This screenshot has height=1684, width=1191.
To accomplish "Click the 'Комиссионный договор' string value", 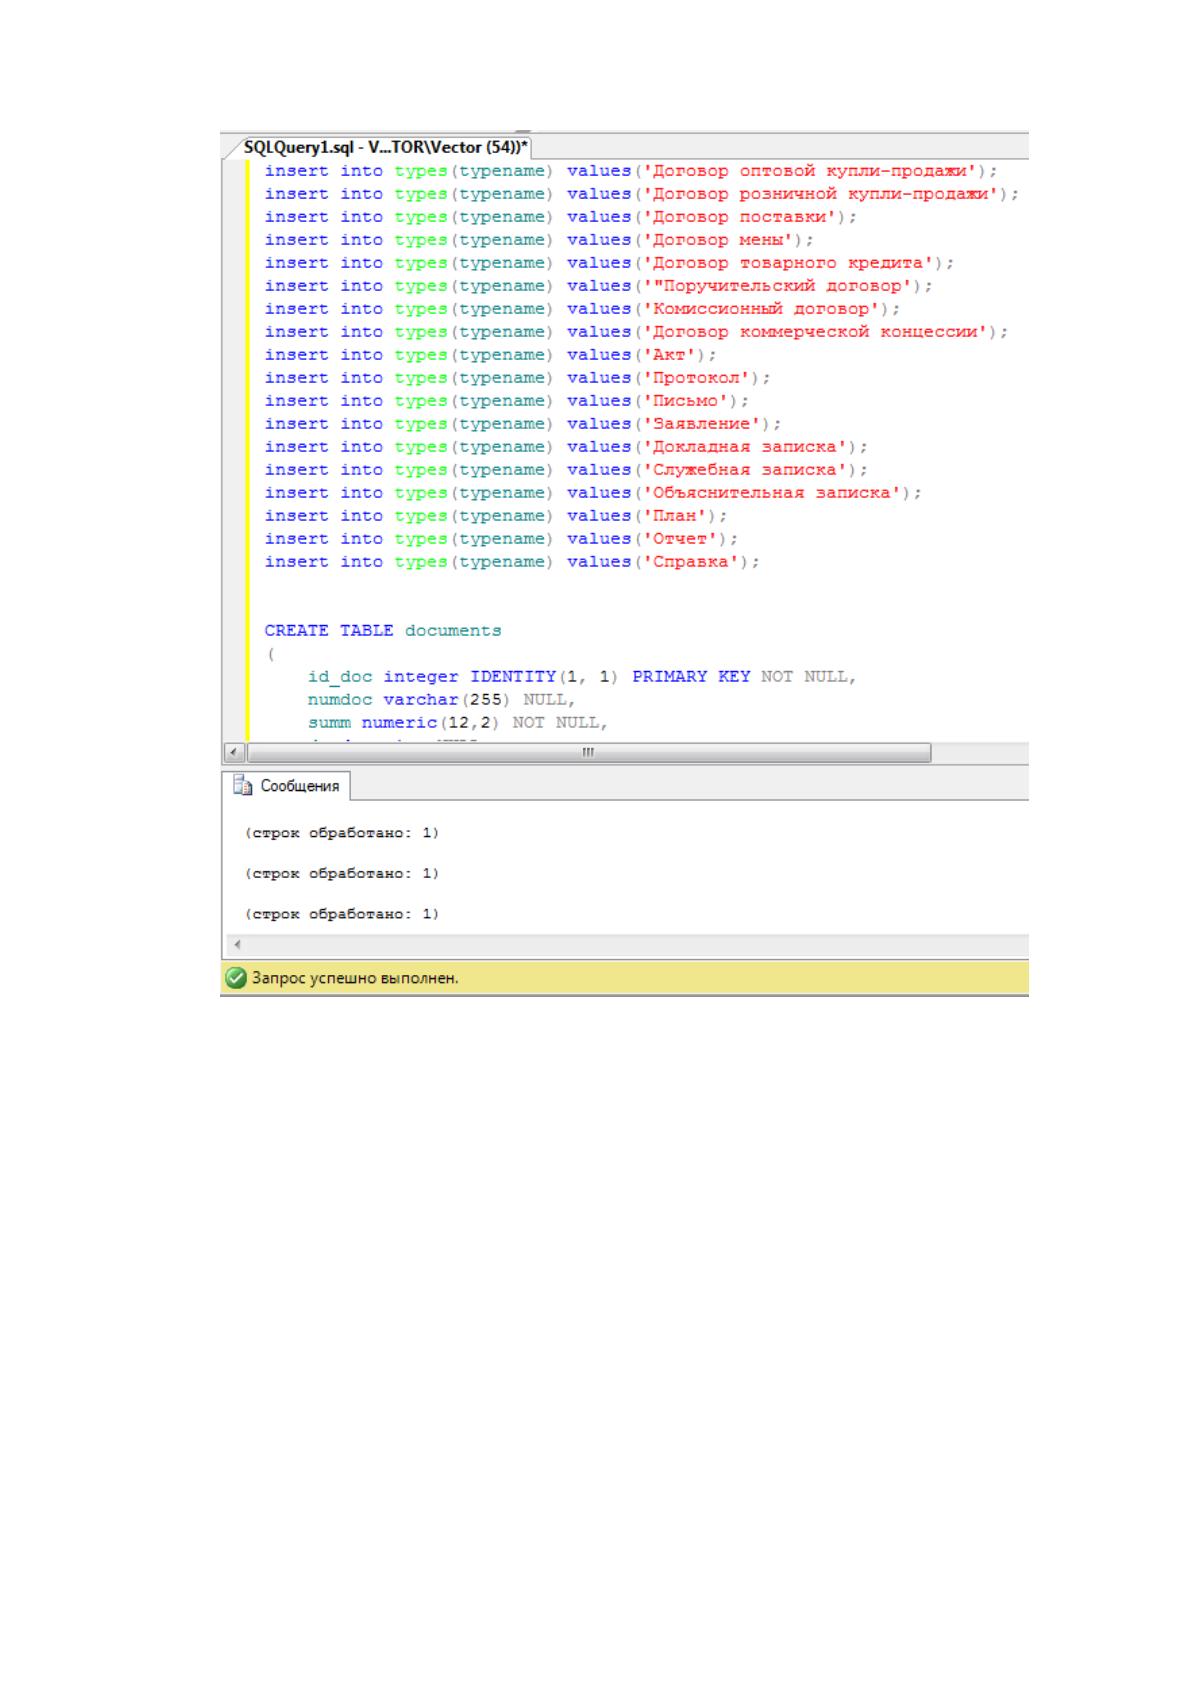I will 765,309.
